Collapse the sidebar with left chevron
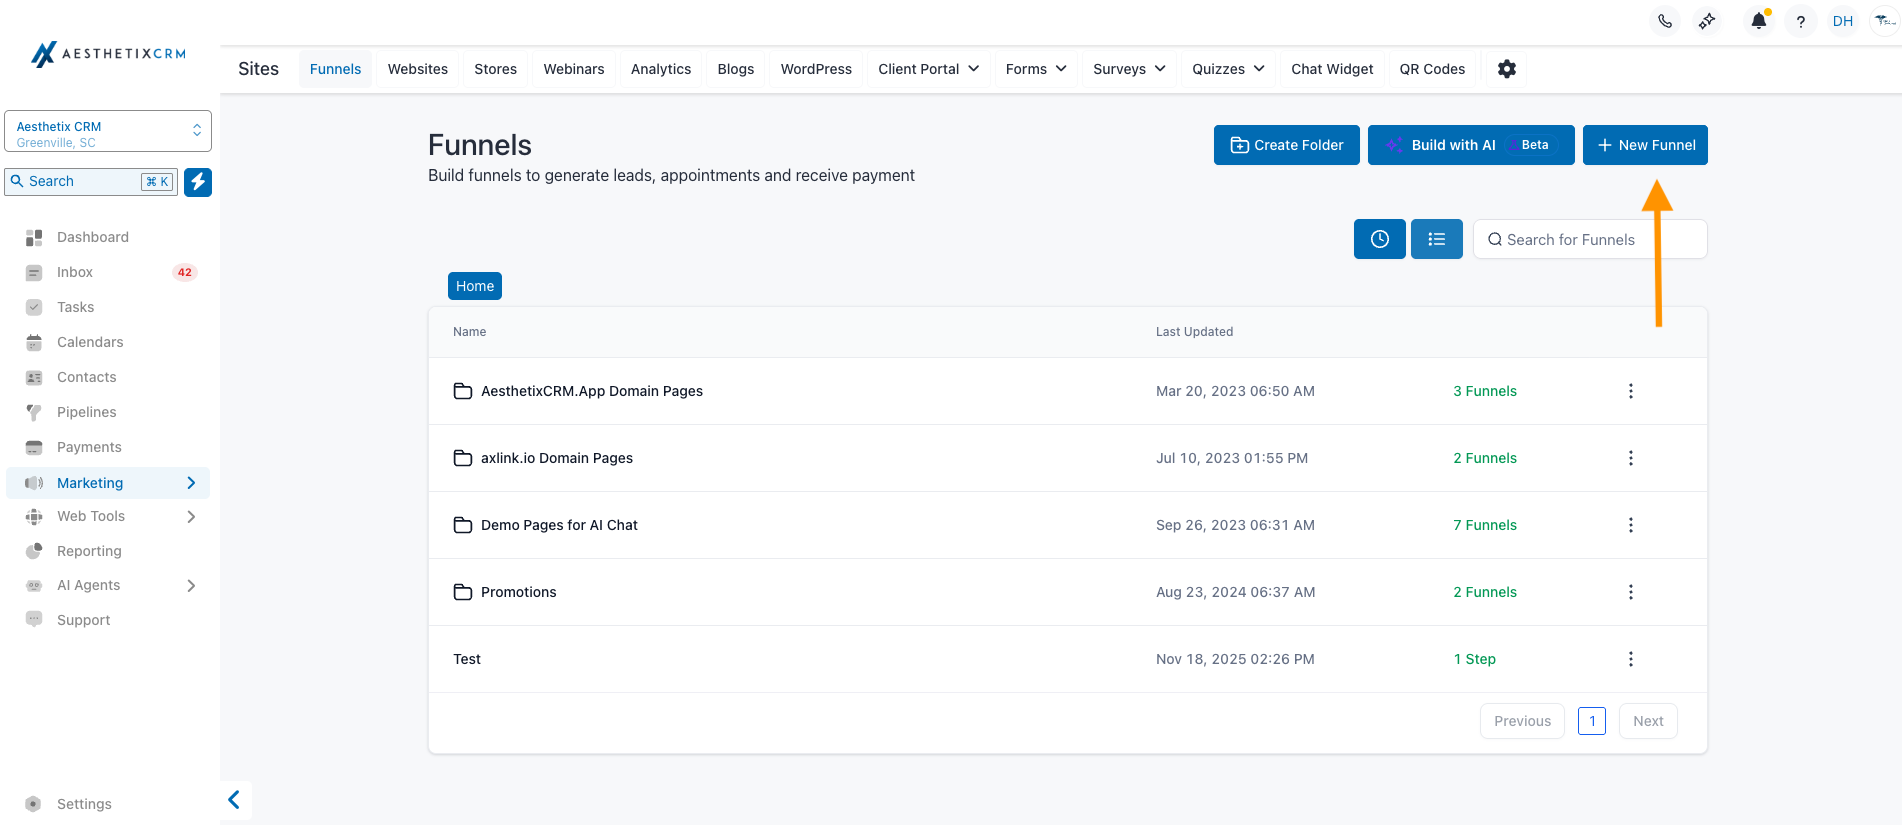 [x=234, y=800]
